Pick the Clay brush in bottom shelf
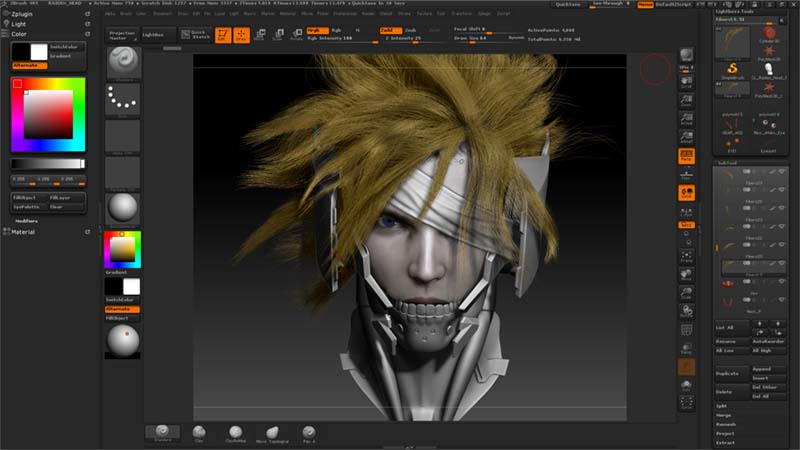The image size is (800, 450). (199, 434)
